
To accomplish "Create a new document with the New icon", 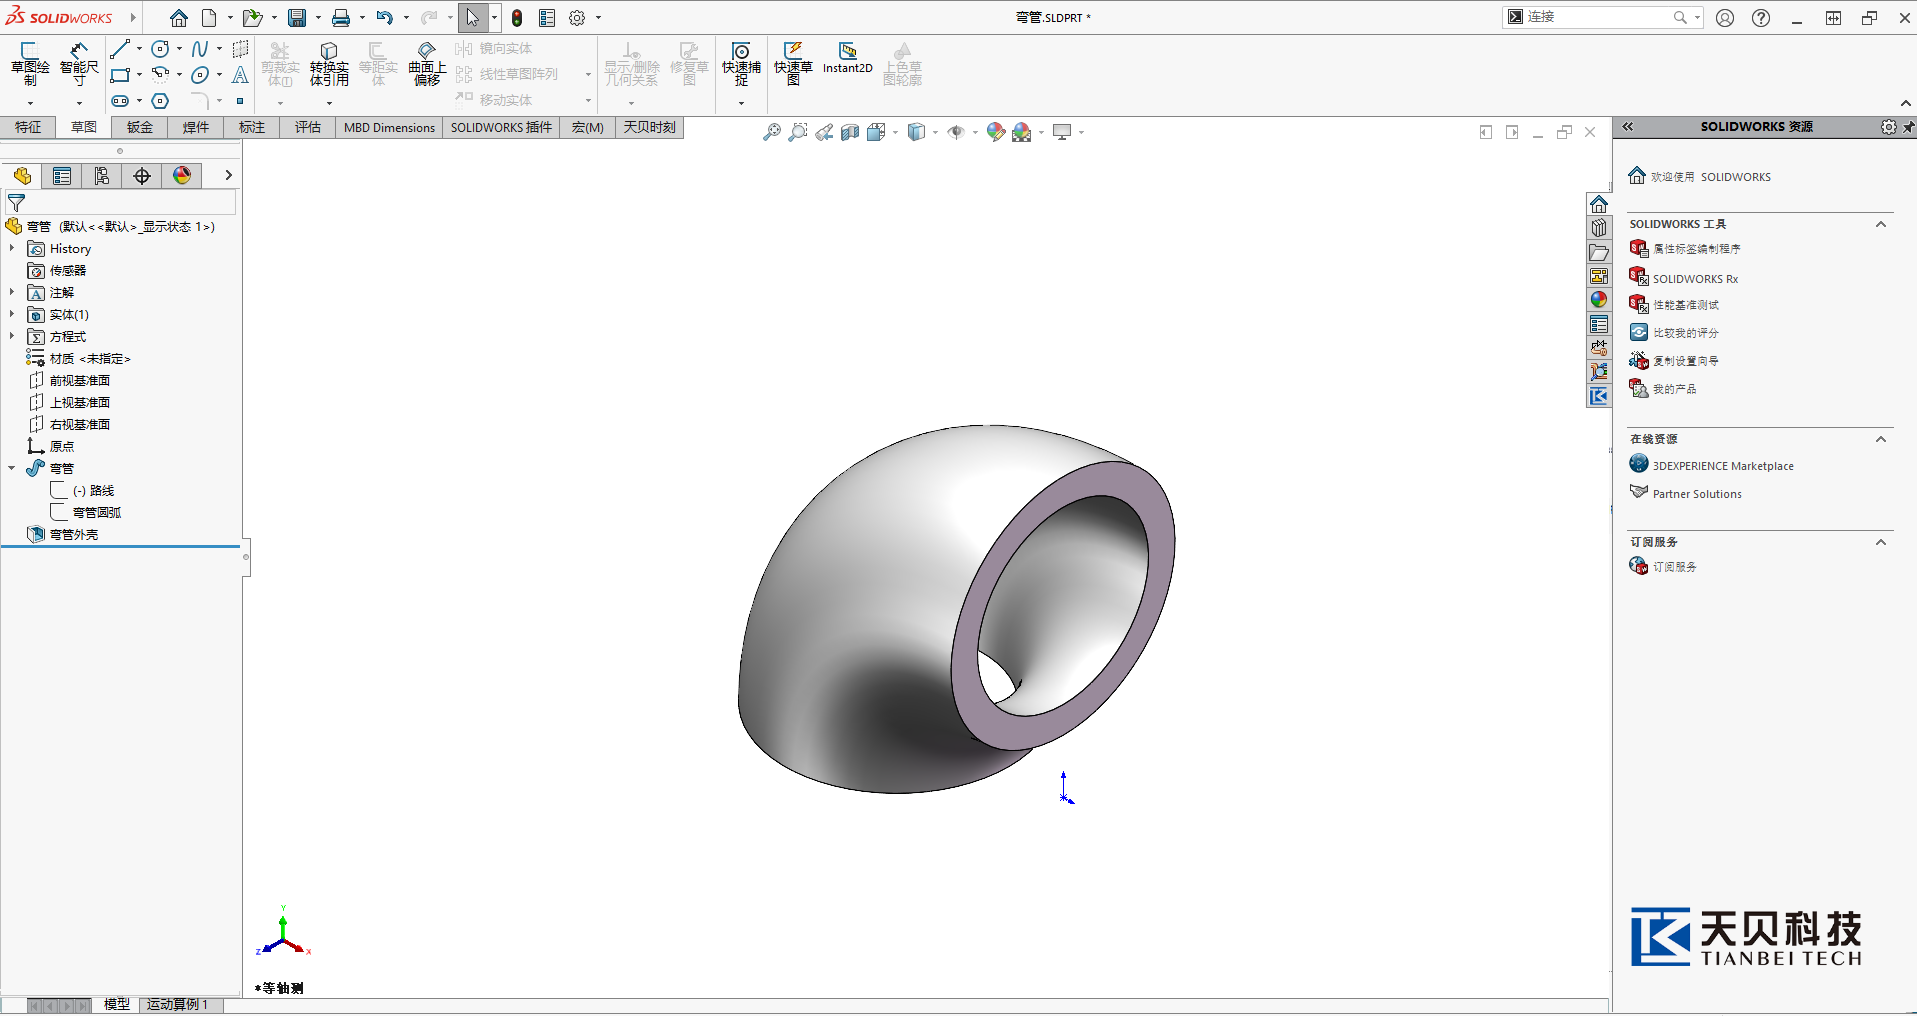I will (209, 18).
